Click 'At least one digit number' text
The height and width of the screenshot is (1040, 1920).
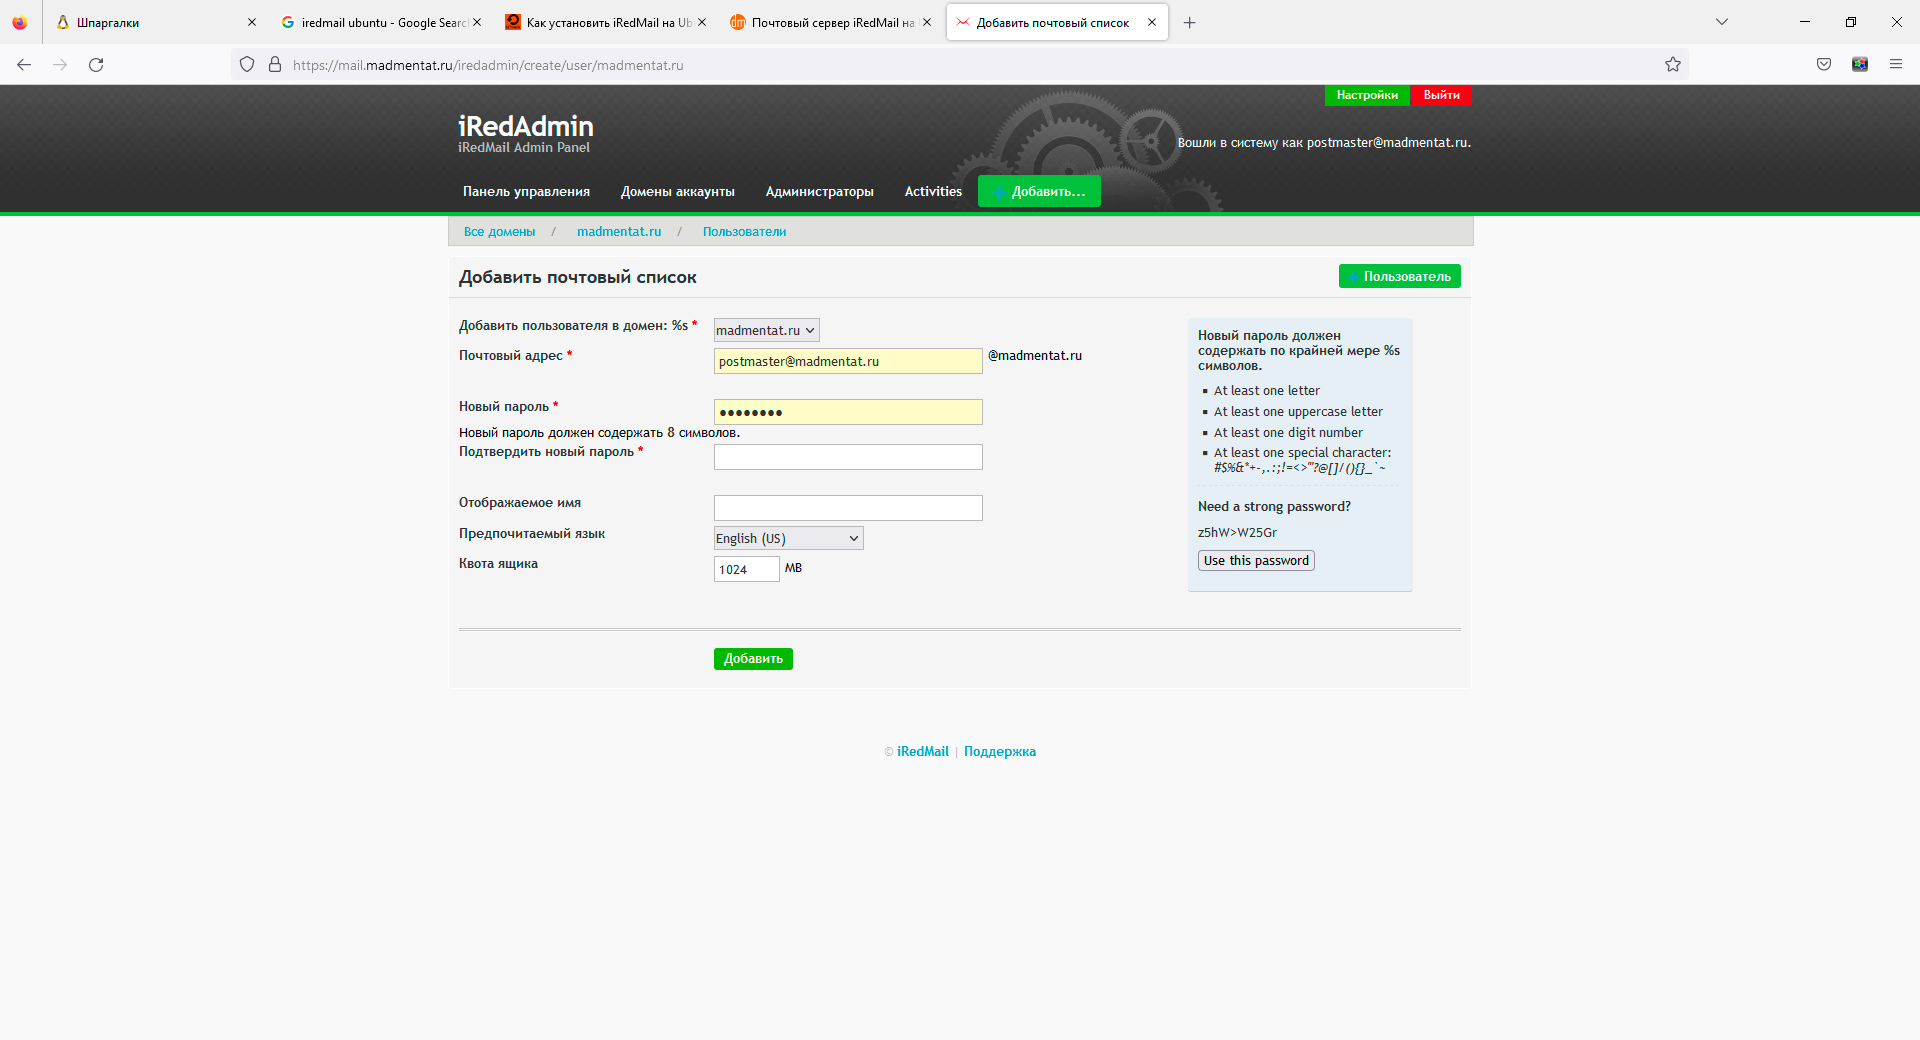pyautogui.click(x=1288, y=433)
